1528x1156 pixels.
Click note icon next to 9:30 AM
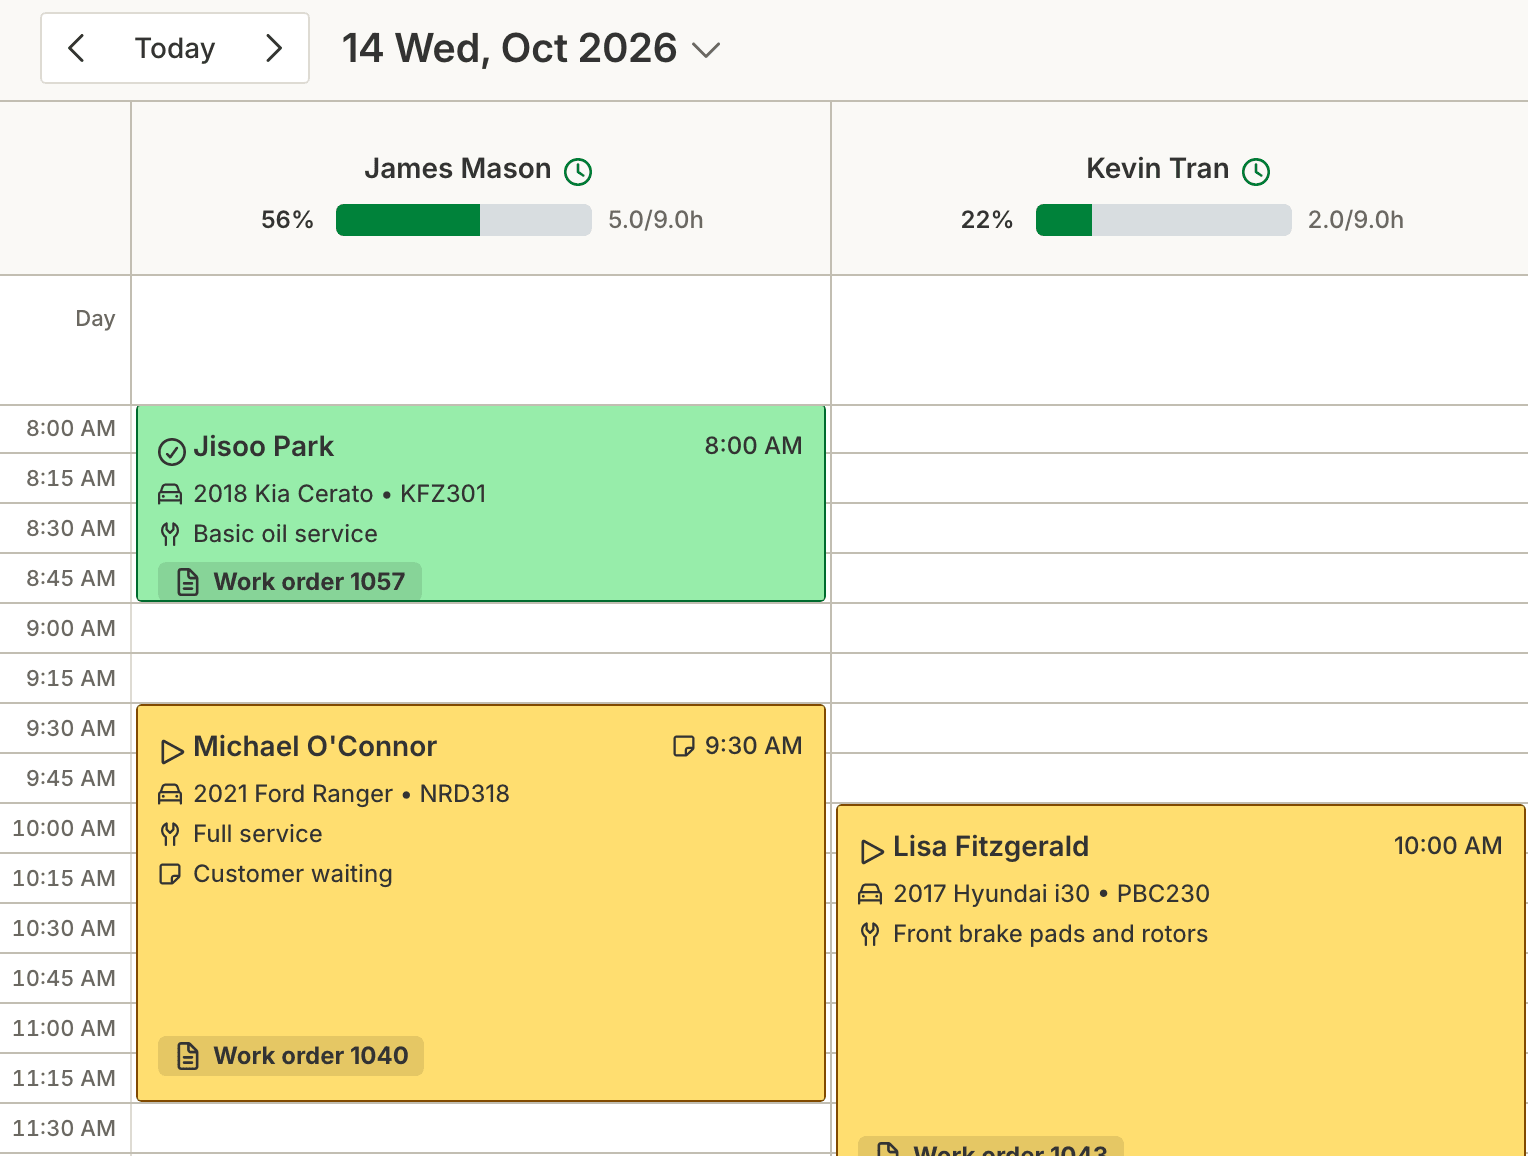pos(684,746)
